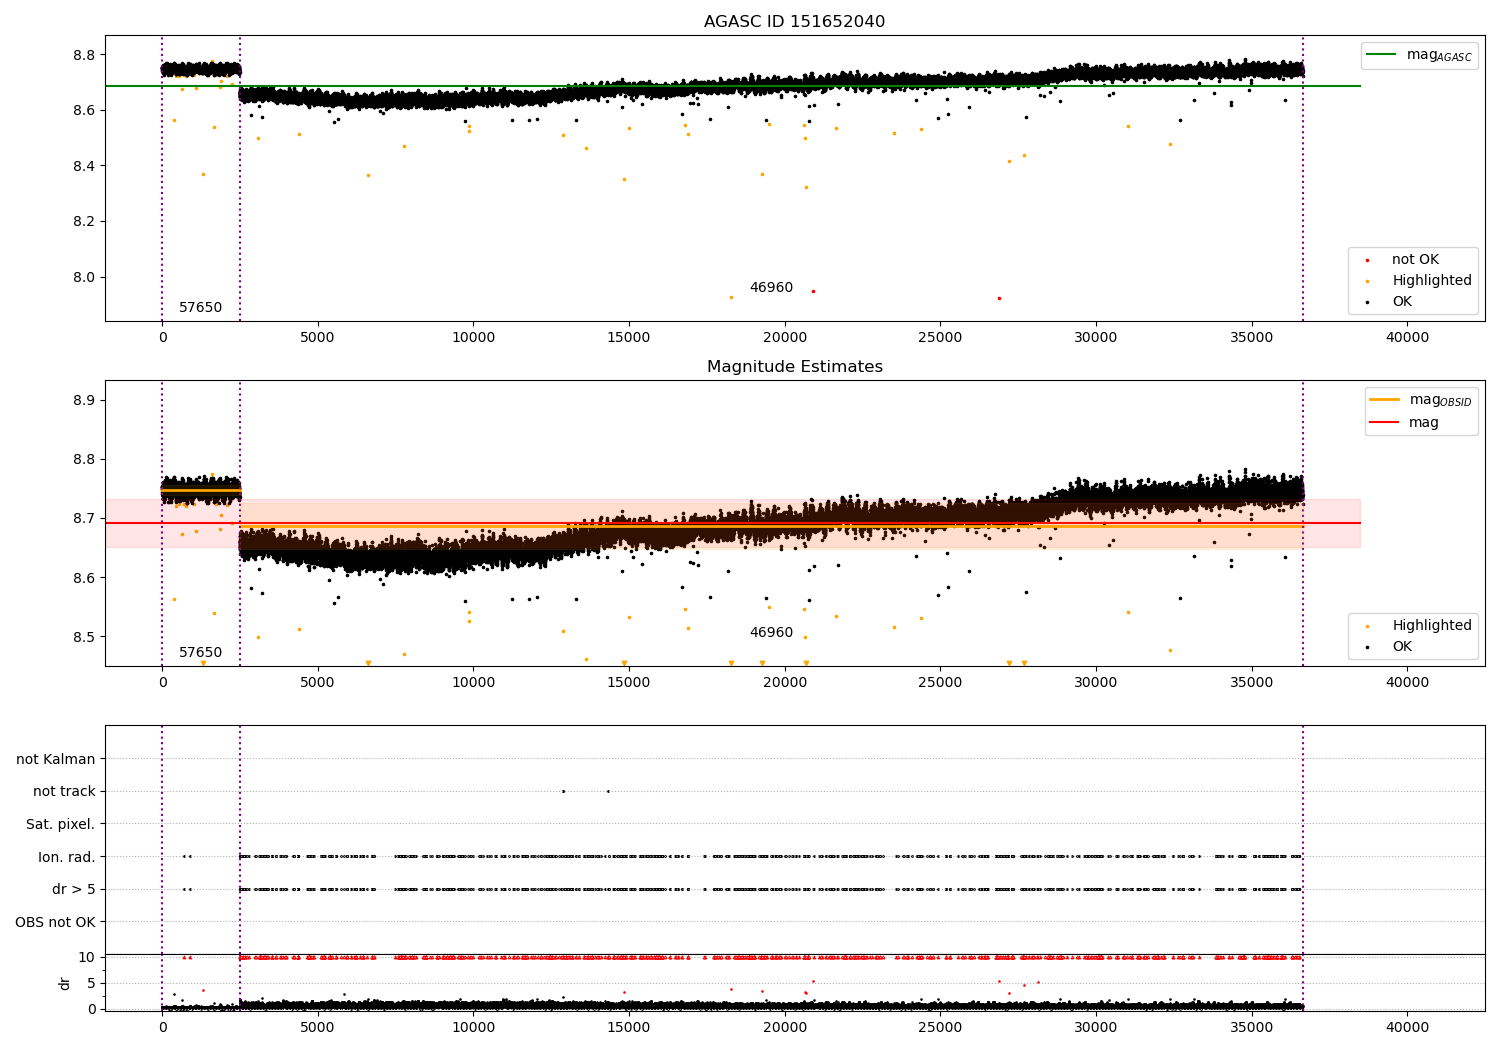Click OK marker in Magnitude Estimates legend
The width and height of the screenshot is (1500, 1050).
(x=1367, y=647)
